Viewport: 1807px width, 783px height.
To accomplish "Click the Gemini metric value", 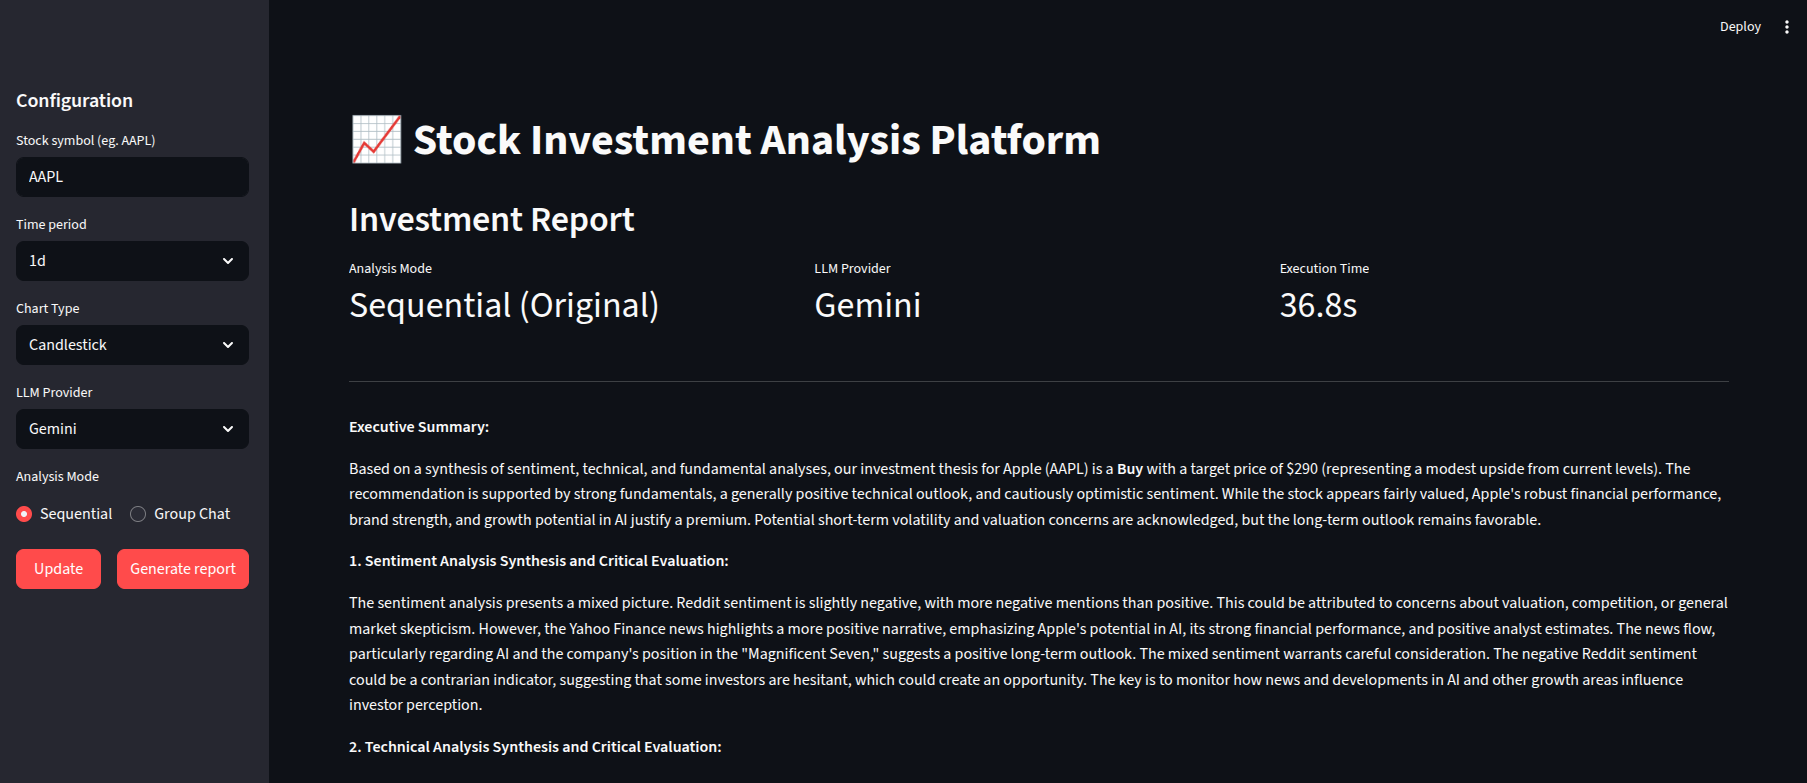I will click(868, 305).
